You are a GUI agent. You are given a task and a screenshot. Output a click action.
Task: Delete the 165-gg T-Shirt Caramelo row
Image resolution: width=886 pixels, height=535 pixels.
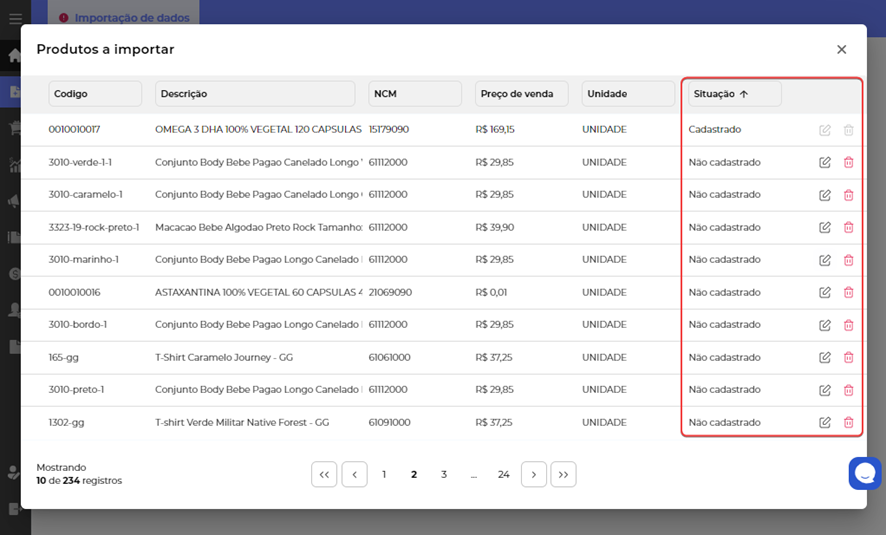point(848,357)
